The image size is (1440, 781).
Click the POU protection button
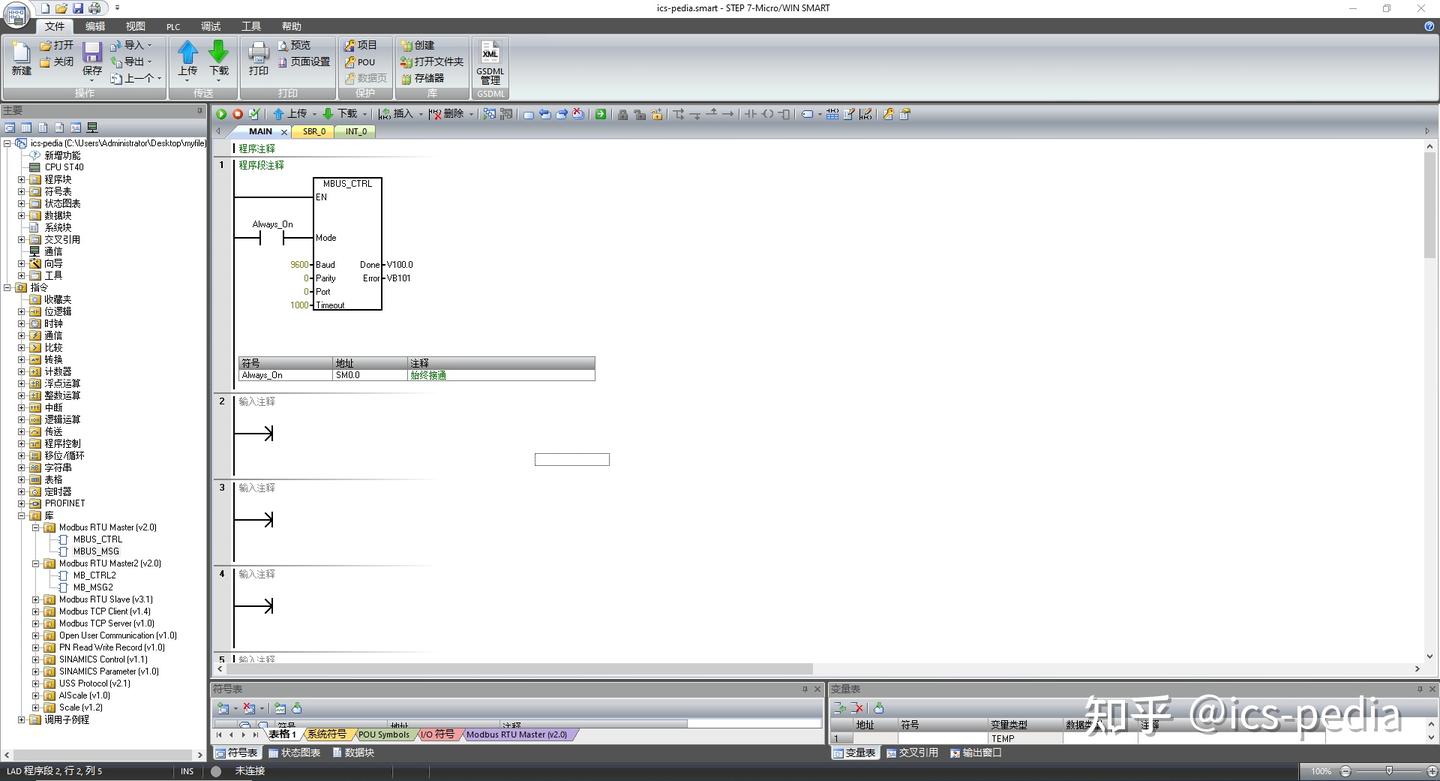[360, 61]
